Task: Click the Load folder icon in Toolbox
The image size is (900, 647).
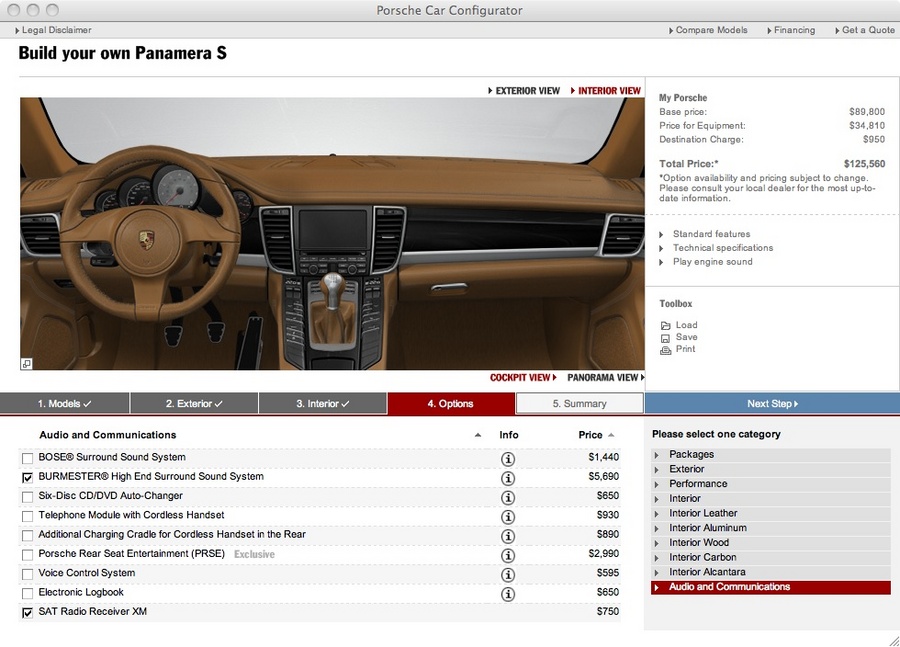Action: pos(665,326)
